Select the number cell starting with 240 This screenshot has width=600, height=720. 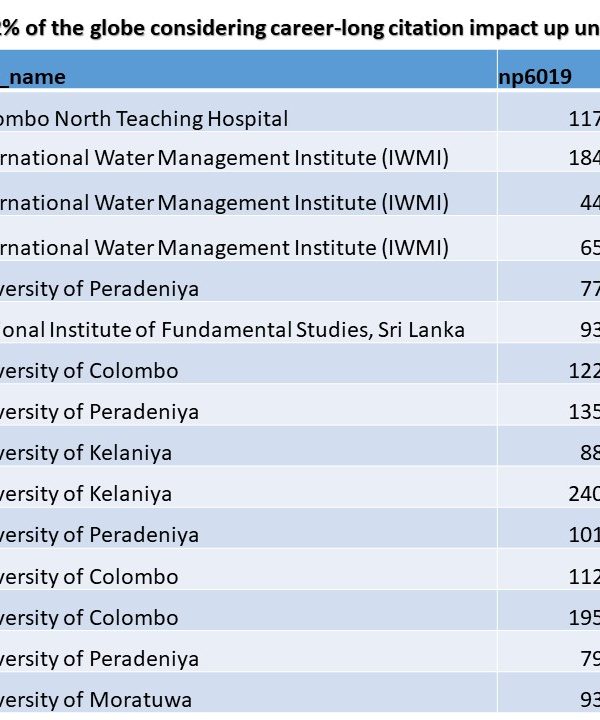tap(583, 494)
